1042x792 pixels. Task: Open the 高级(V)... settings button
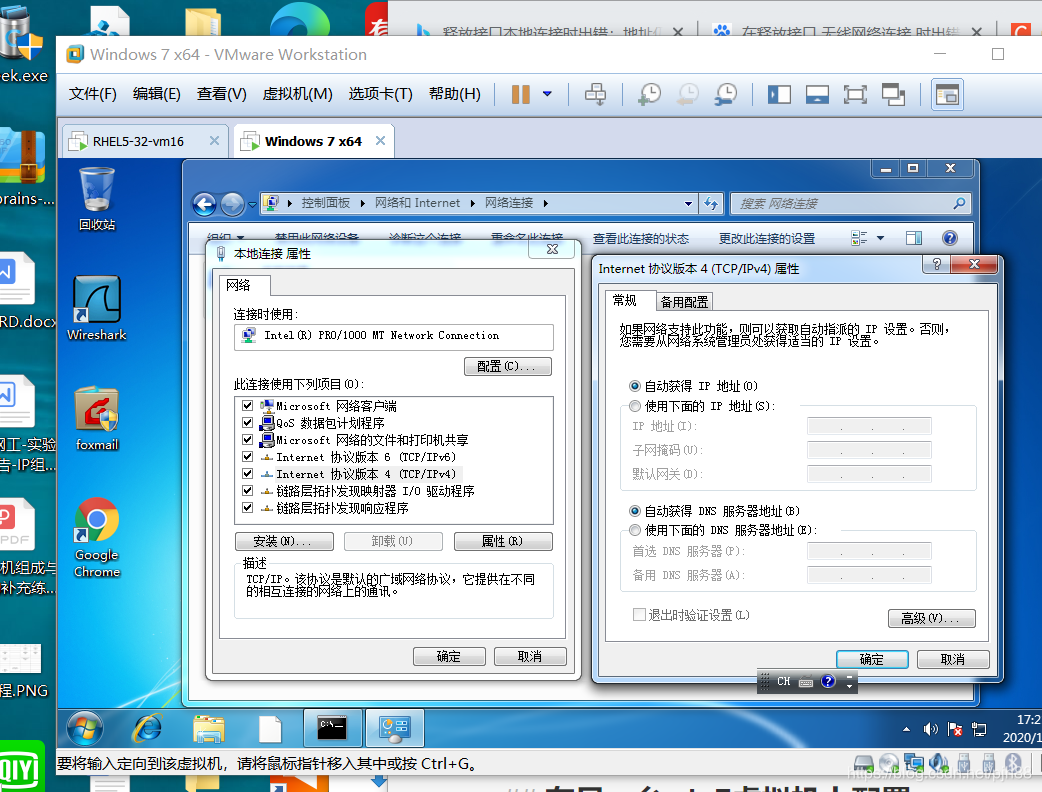932,619
